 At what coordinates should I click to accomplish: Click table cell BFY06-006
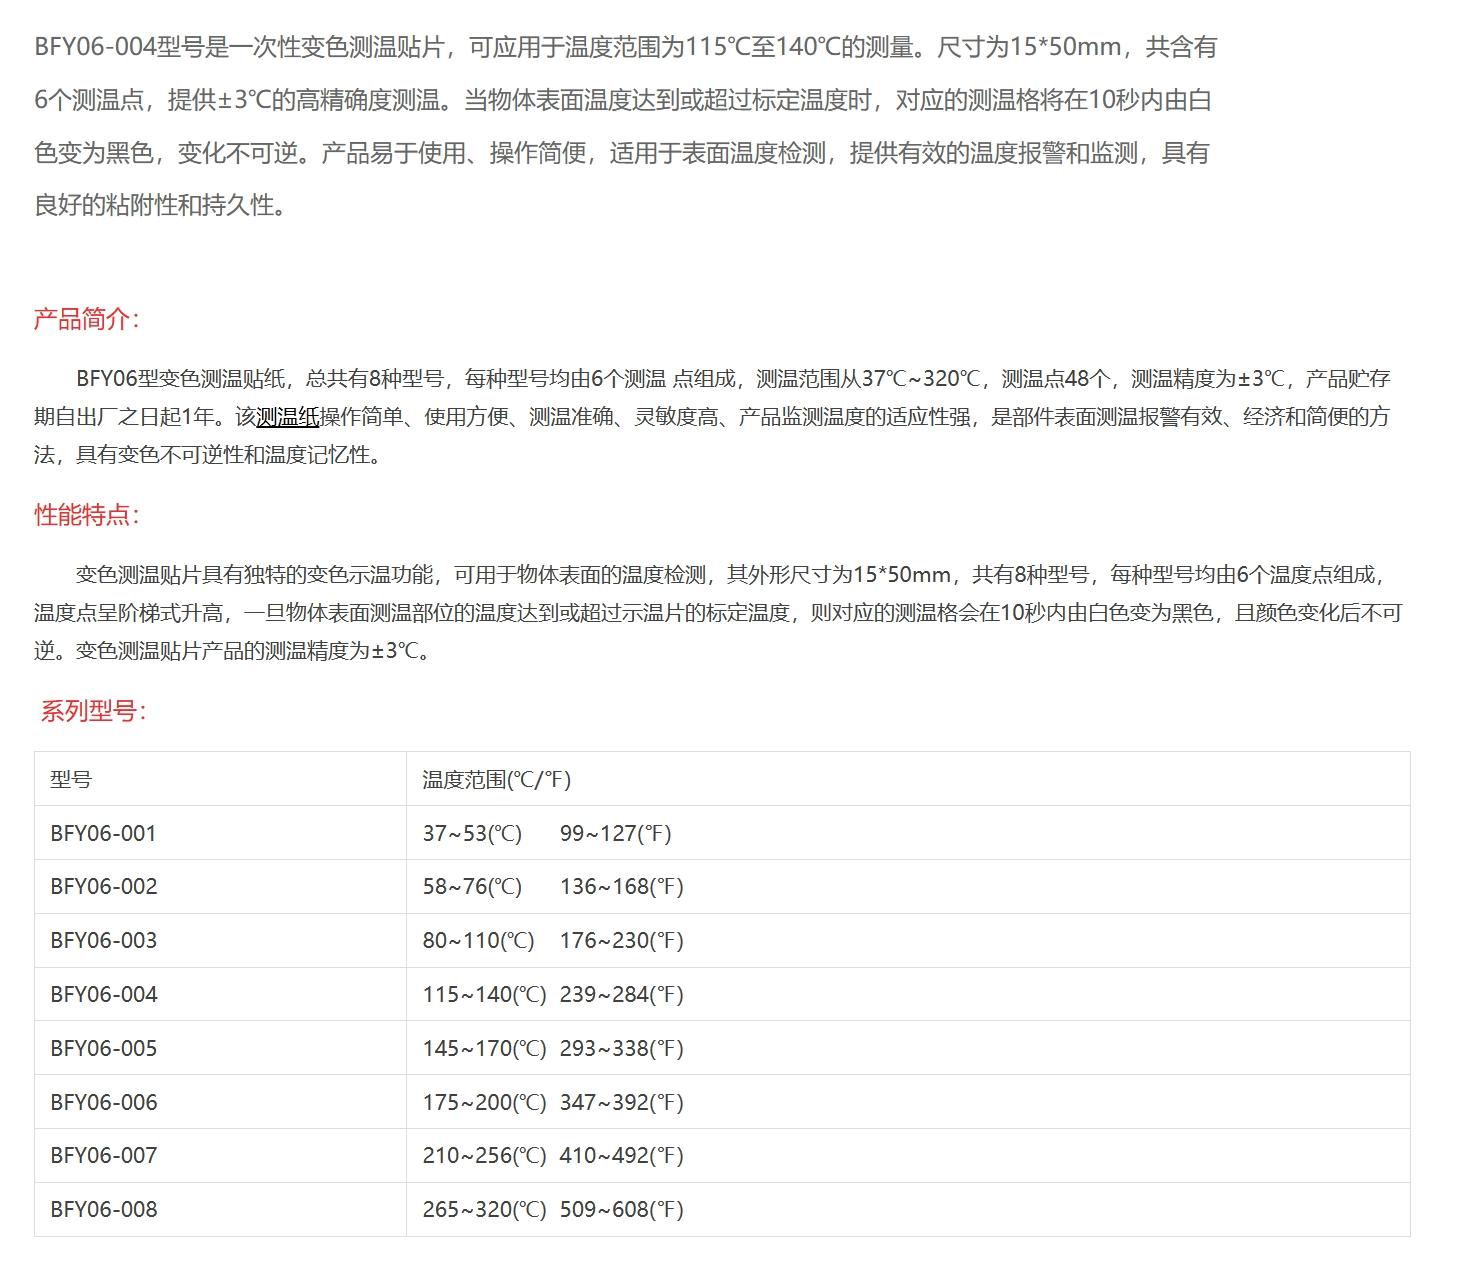tap(220, 1102)
